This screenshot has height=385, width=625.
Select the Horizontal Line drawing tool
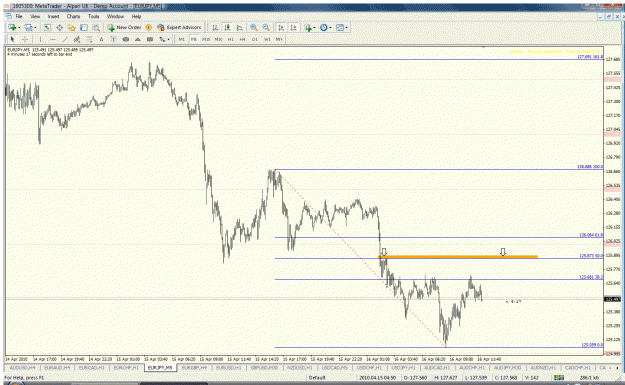pos(53,39)
